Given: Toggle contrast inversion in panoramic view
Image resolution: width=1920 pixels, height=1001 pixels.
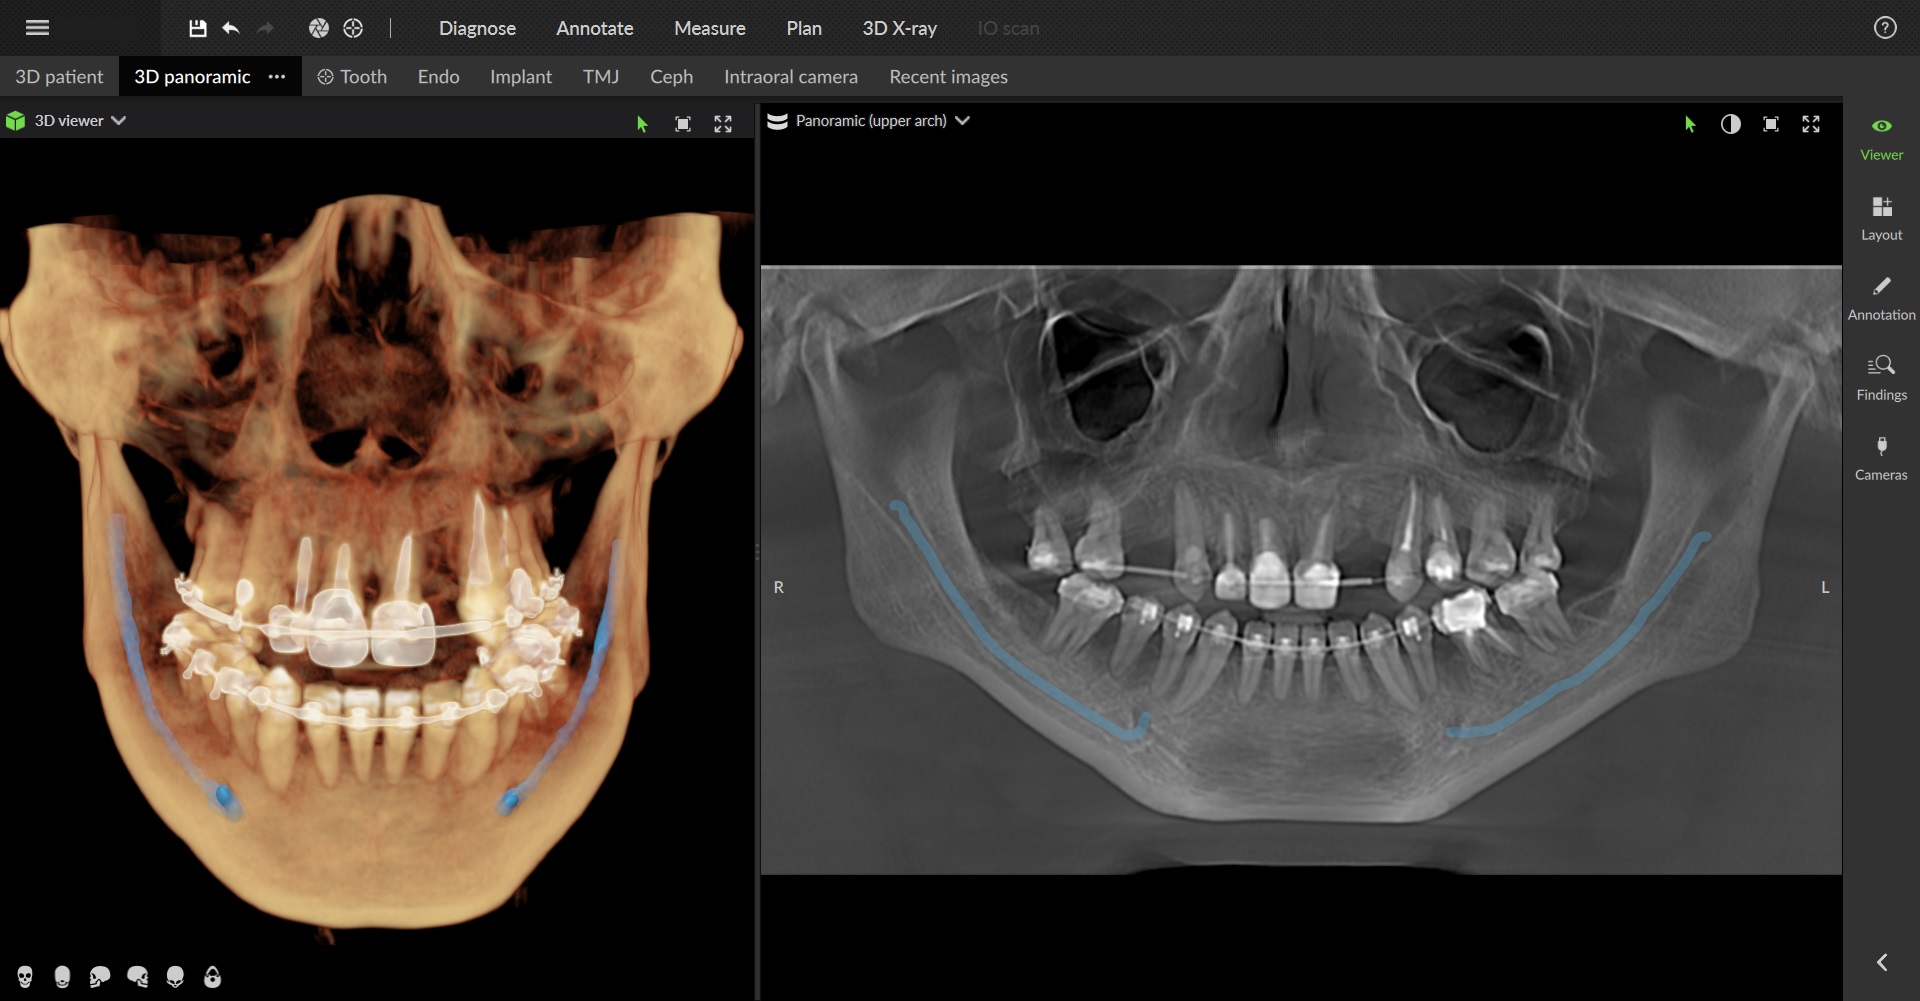Looking at the screenshot, I should pos(1730,124).
